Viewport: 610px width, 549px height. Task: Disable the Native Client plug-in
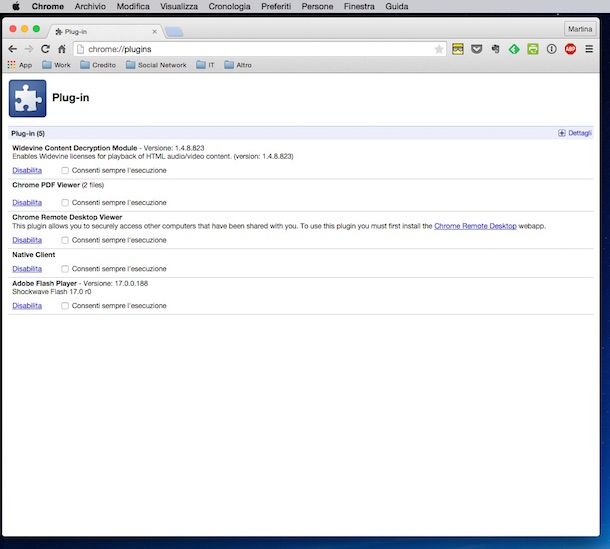27,269
